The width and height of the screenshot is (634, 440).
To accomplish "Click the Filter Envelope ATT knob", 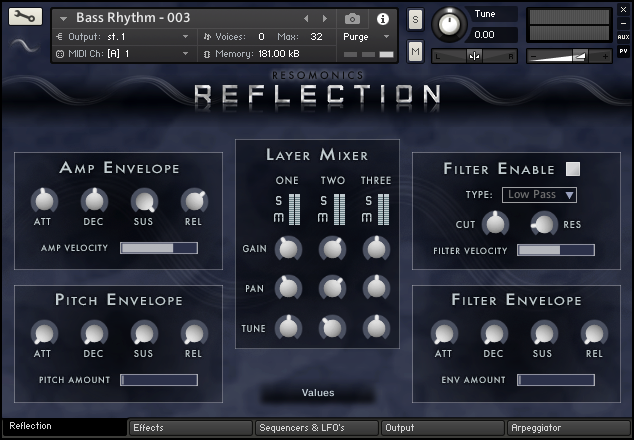I will [444, 334].
